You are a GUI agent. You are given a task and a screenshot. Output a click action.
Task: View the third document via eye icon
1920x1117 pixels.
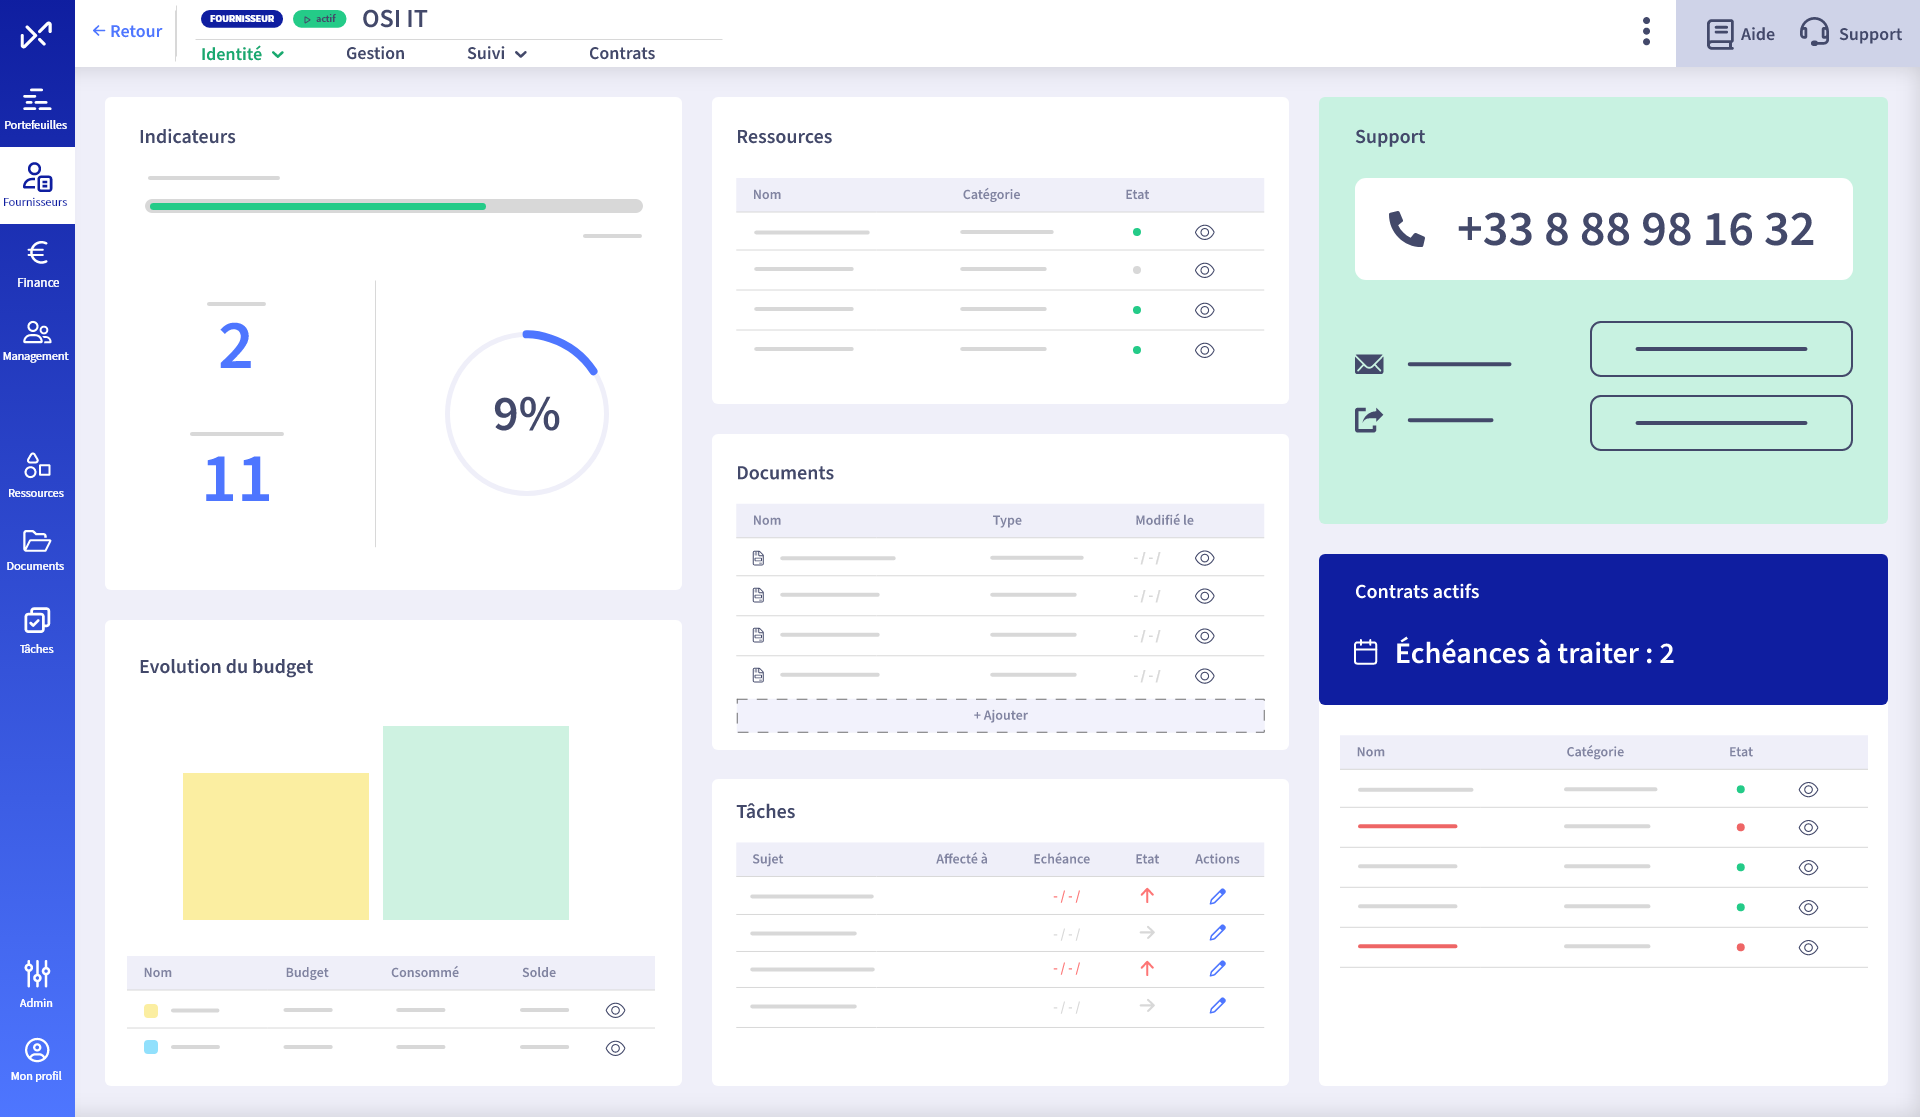tap(1205, 636)
